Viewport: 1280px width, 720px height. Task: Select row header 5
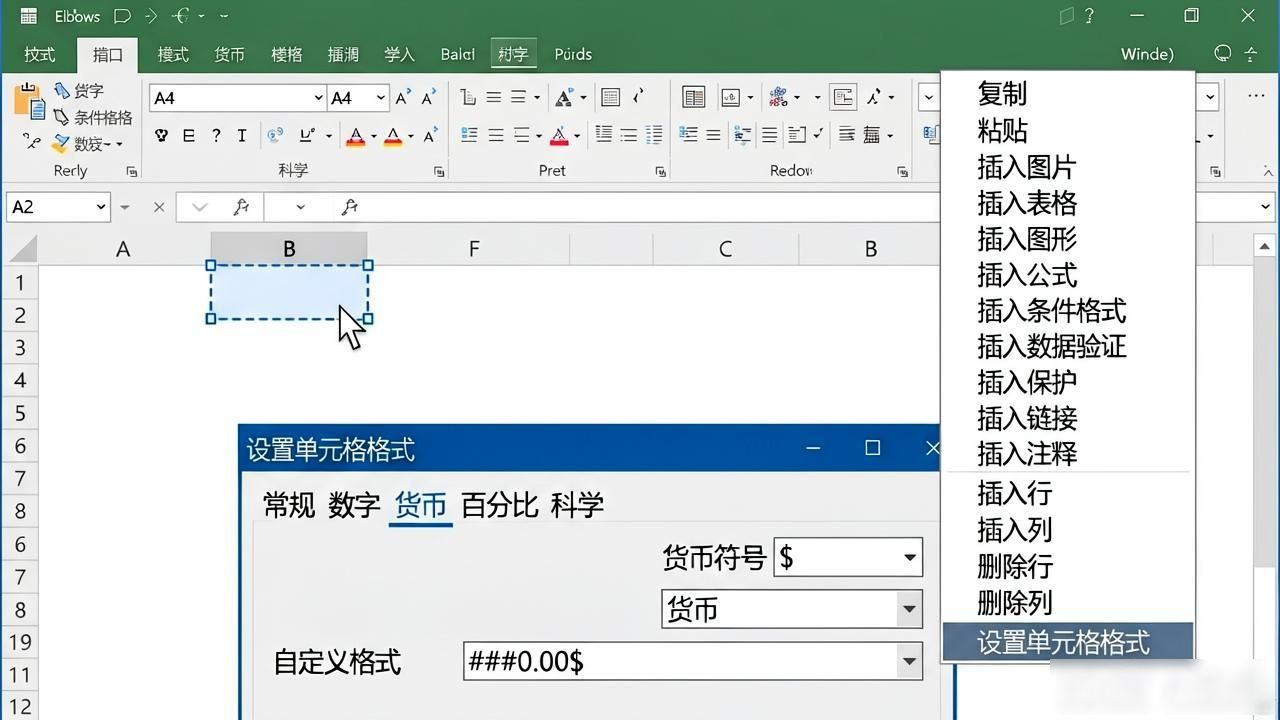(x=20, y=413)
